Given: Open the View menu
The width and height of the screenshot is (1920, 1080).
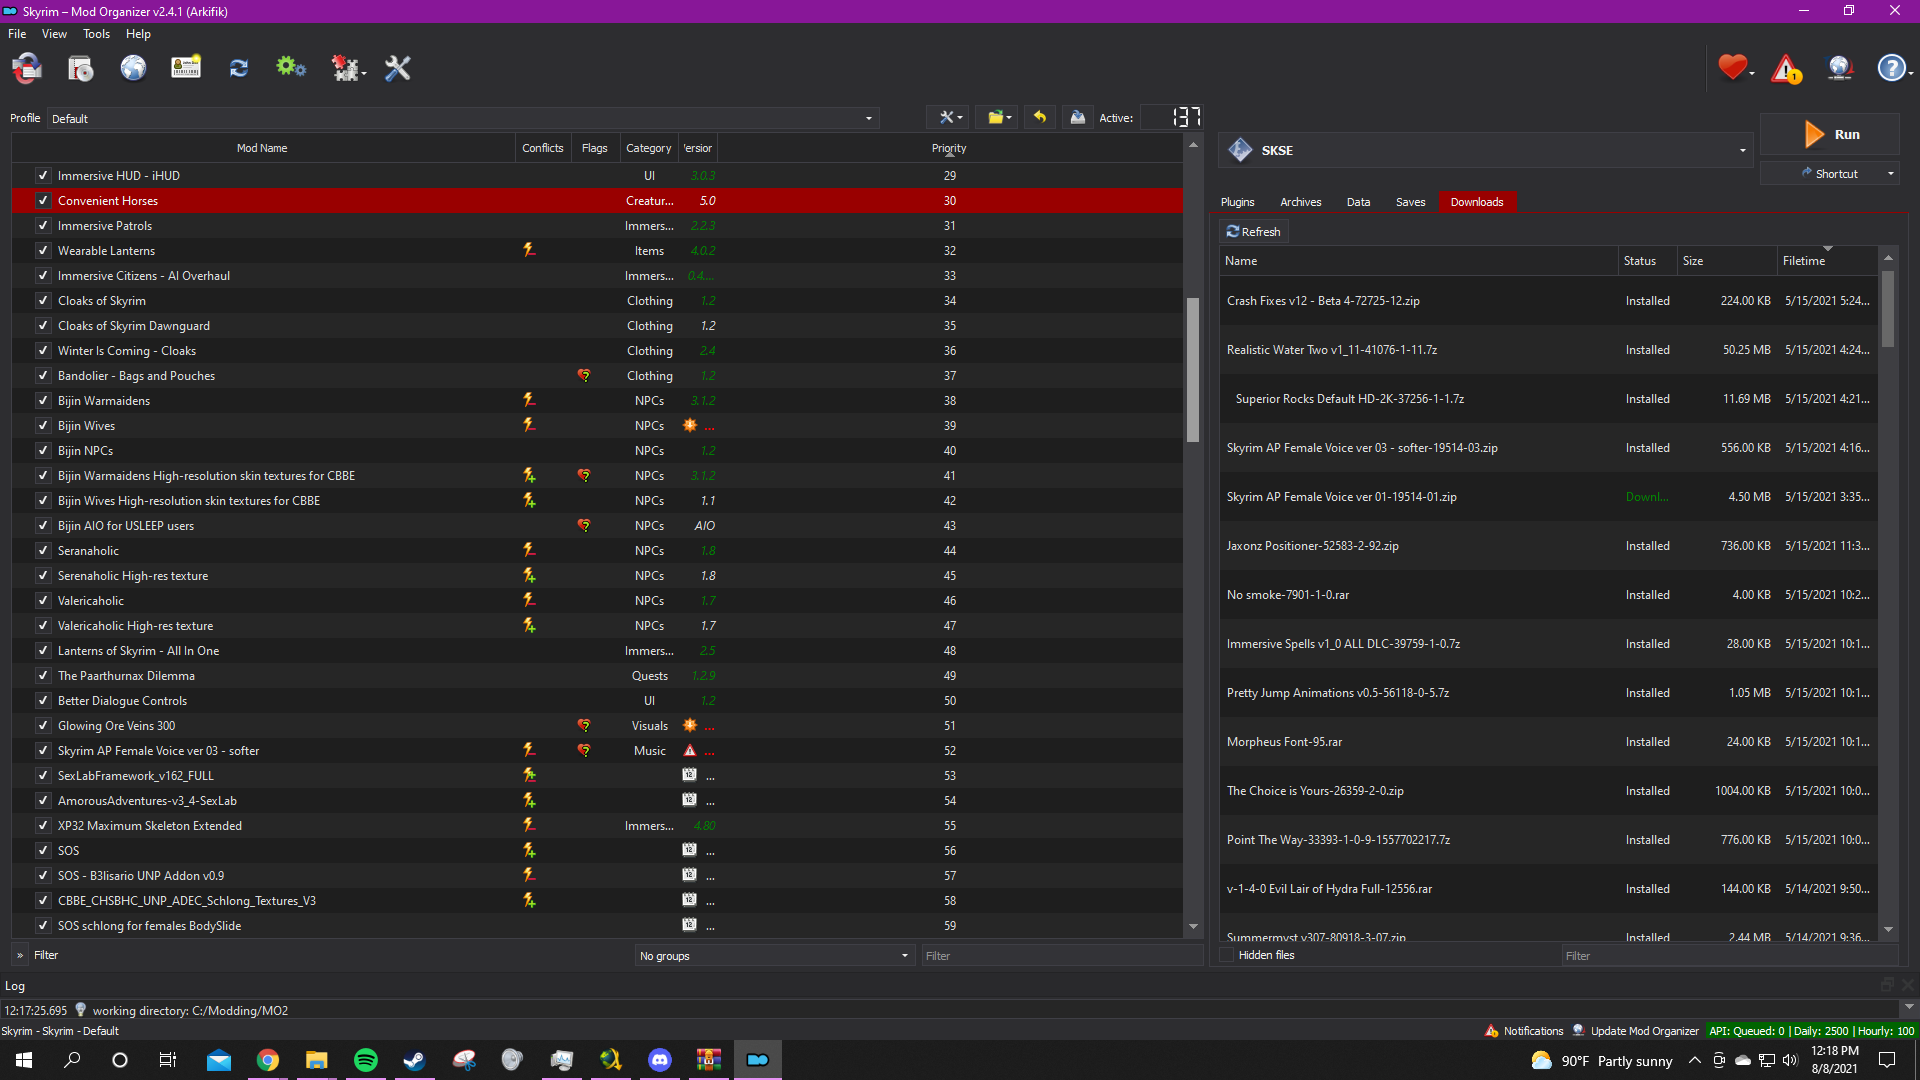Looking at the screenshot, I should (54, 34).
